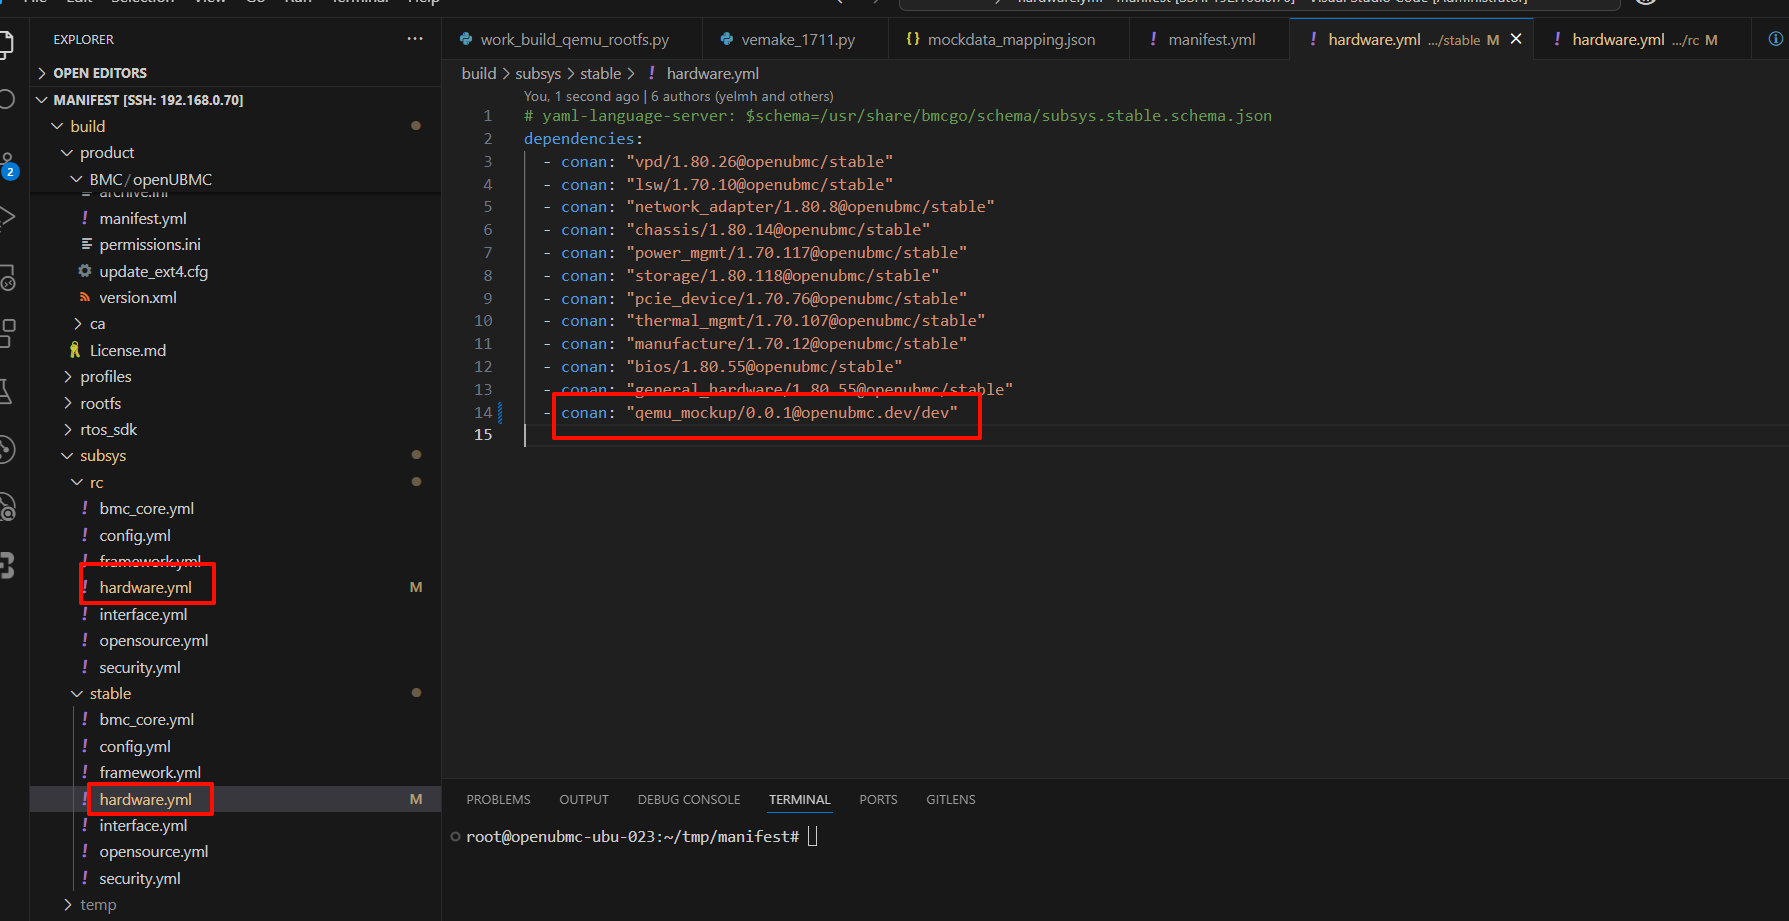This screenshot has width=1789, height=921.
Task: Open the Testing flask view
Action: [6, 391]
